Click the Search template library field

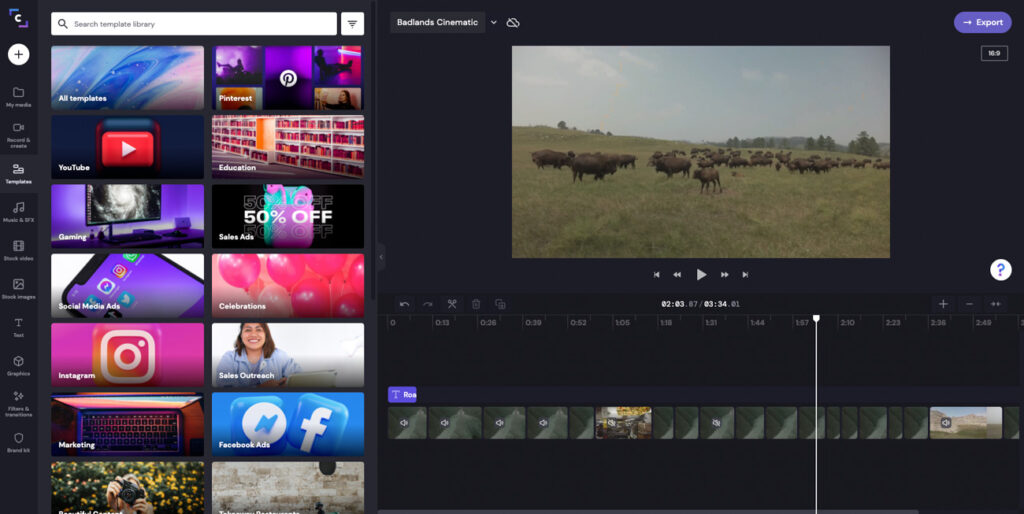(x=194, y=24)
